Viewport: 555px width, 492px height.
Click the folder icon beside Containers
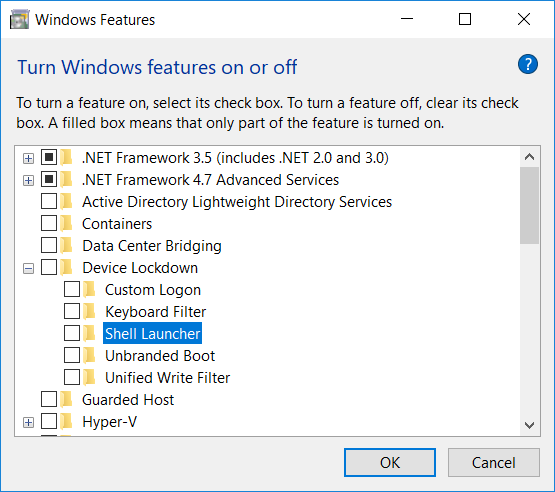click(x=66, y=224)
